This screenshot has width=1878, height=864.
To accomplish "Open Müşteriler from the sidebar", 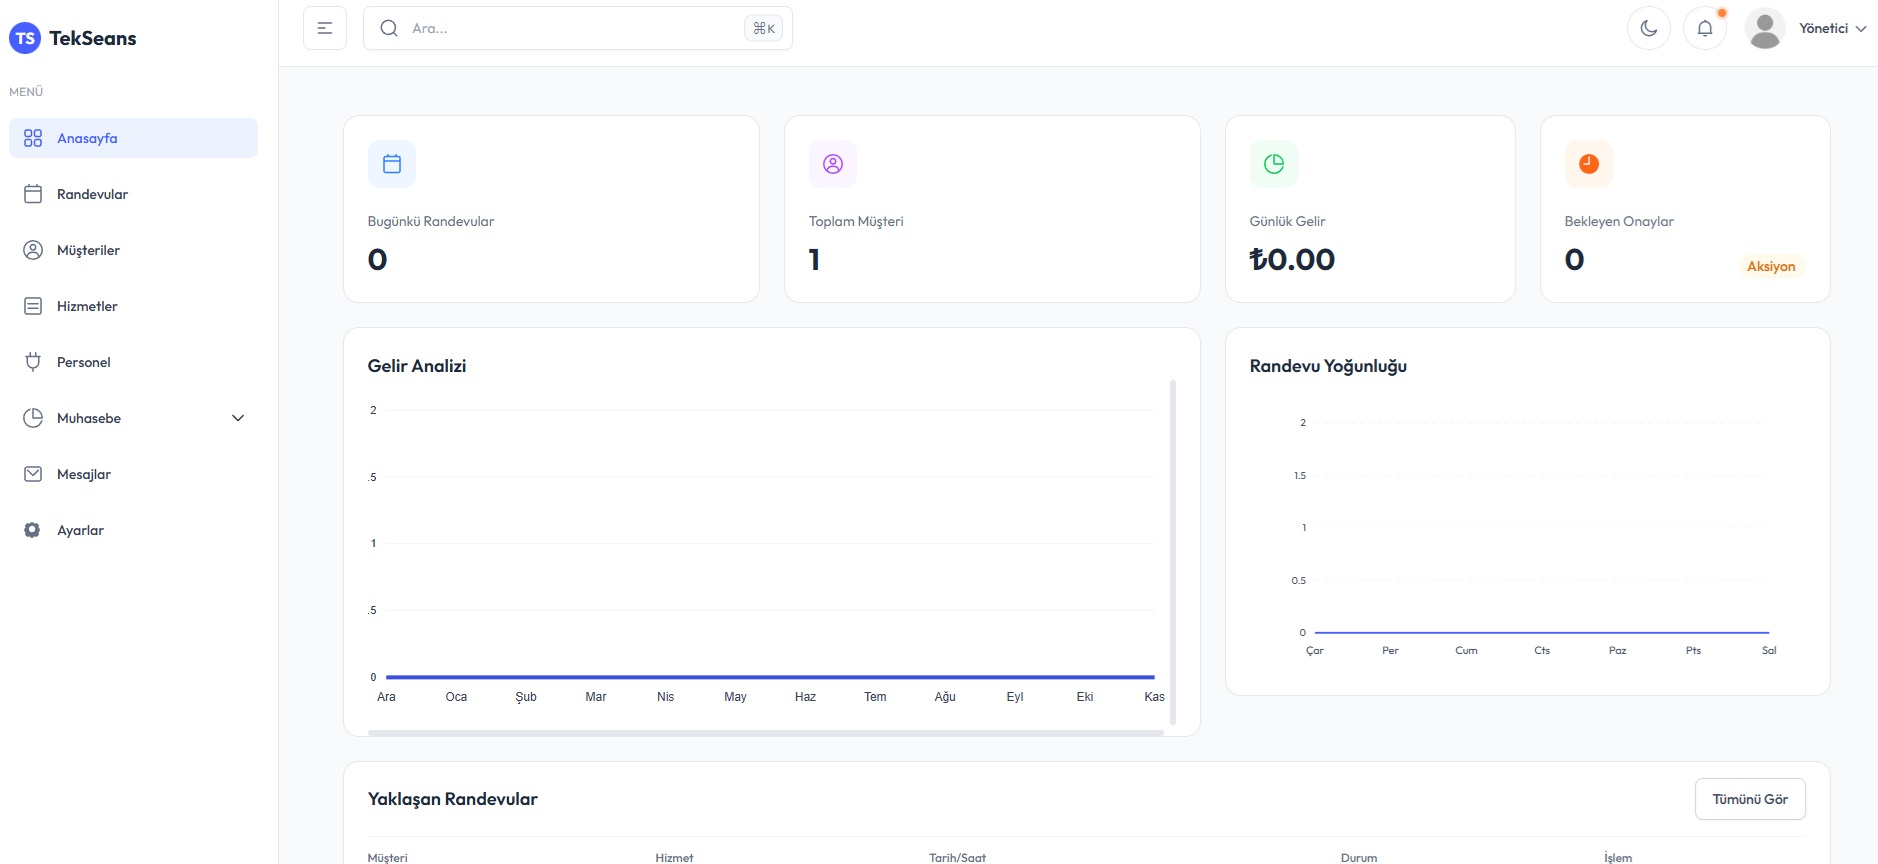I will coord(88,250).
